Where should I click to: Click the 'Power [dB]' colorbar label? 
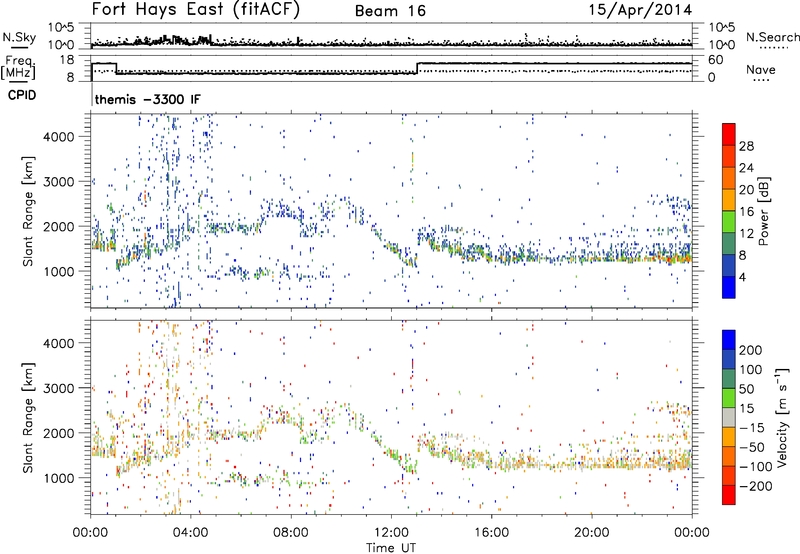coord(763,211)
